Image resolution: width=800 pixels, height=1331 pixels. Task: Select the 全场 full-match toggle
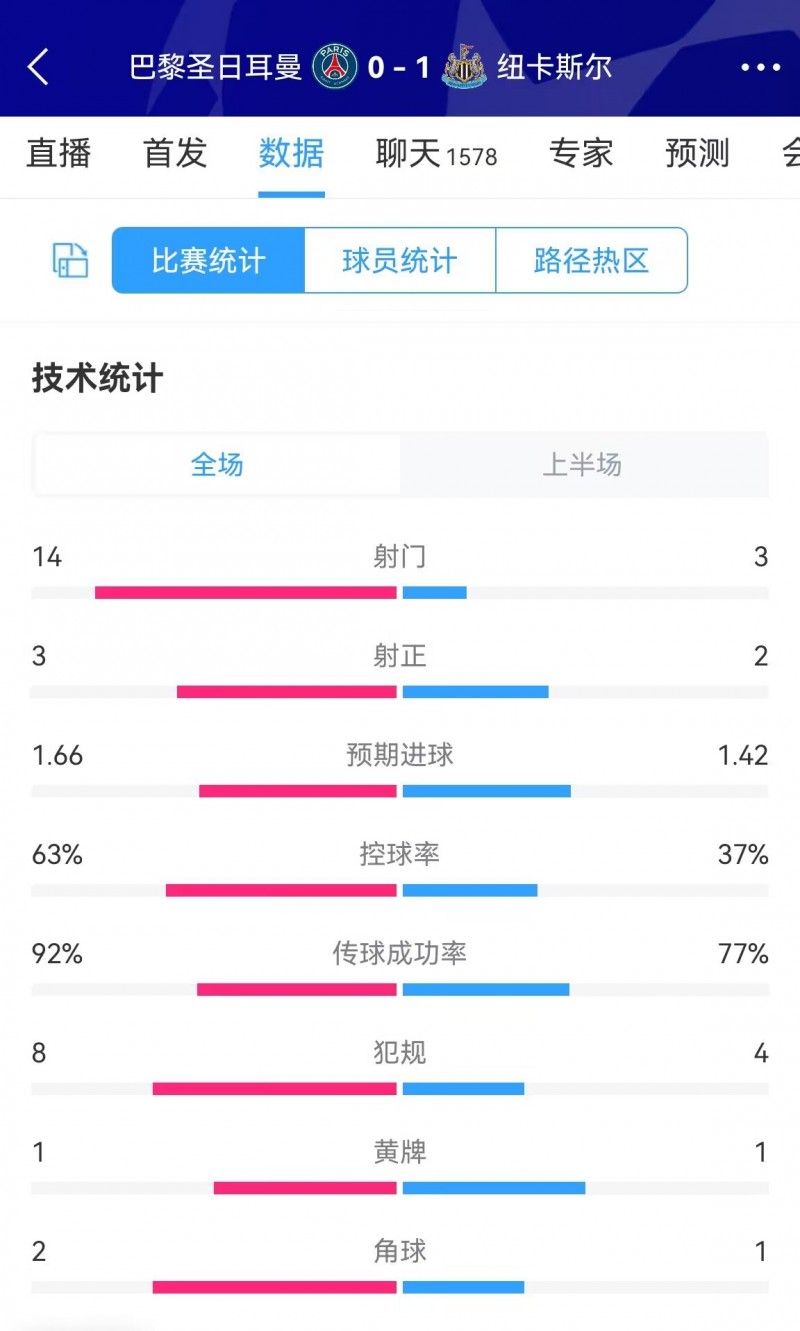pos(216,464)
